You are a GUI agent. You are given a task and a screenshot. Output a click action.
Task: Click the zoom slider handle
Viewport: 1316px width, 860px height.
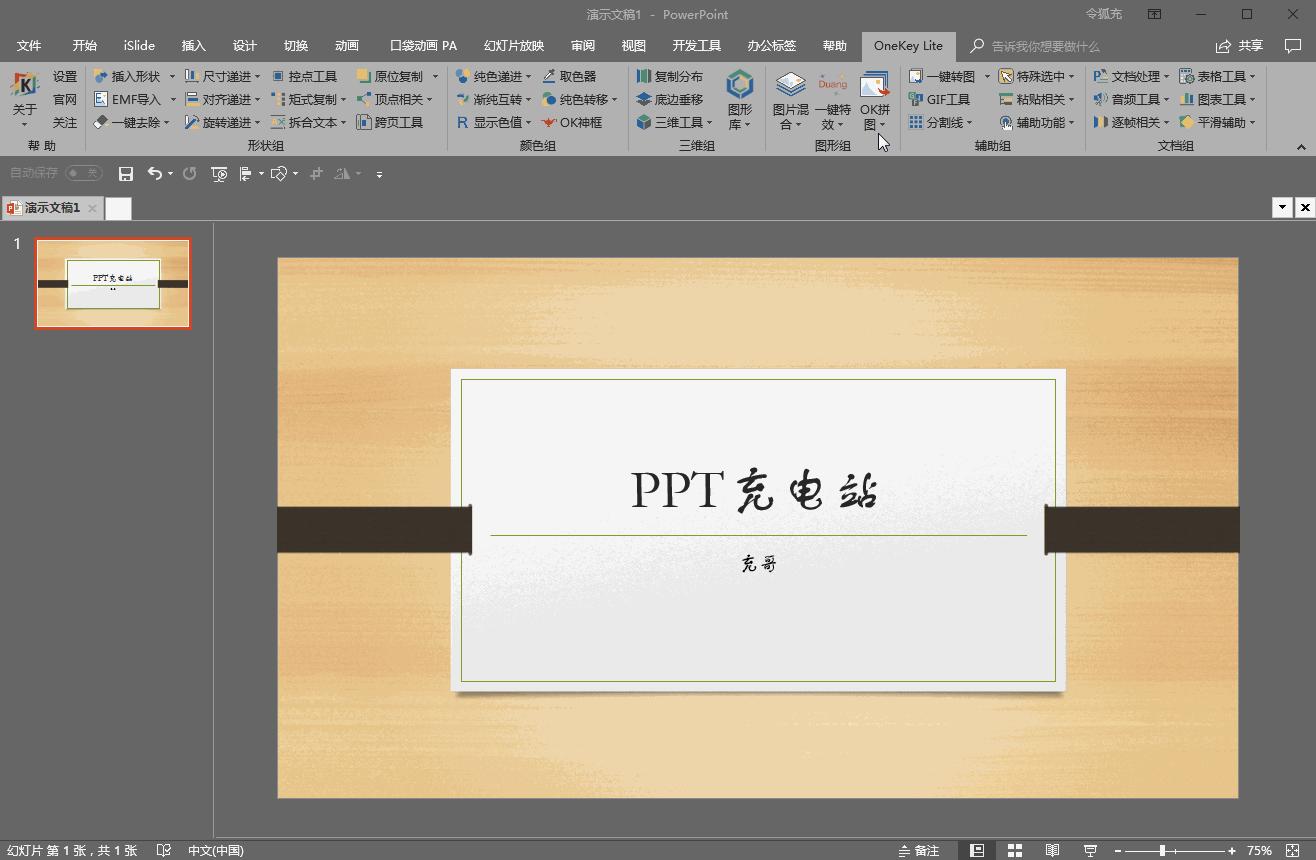(1162, 850)
